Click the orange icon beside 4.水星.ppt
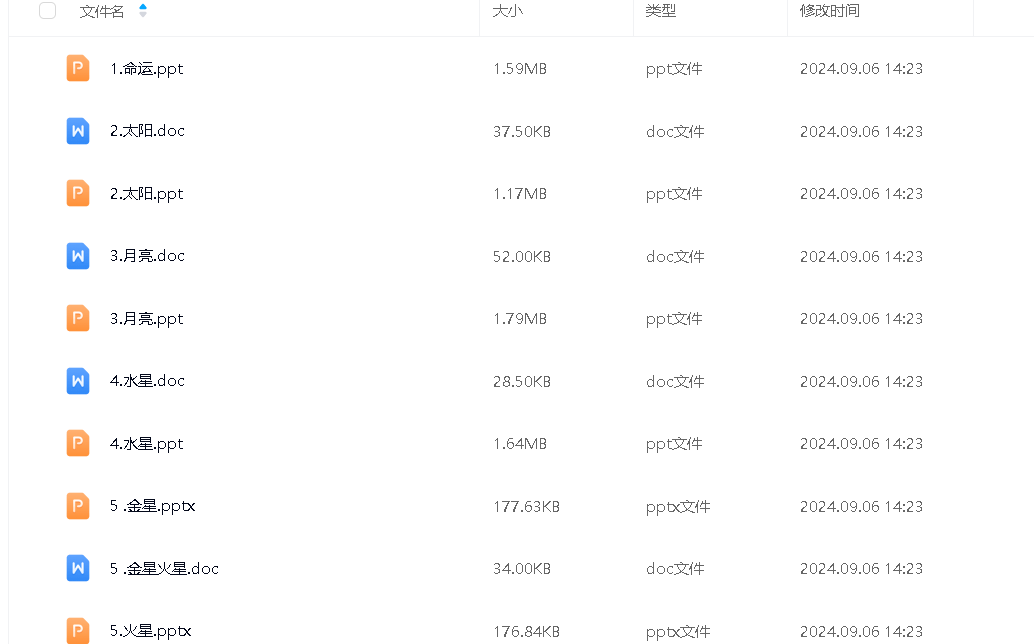The width and height of the screenshot is (1034, 644). click(78, 443)
